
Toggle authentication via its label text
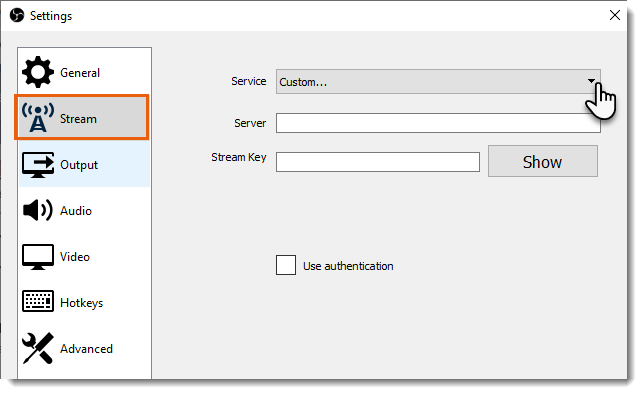point(348,266)
